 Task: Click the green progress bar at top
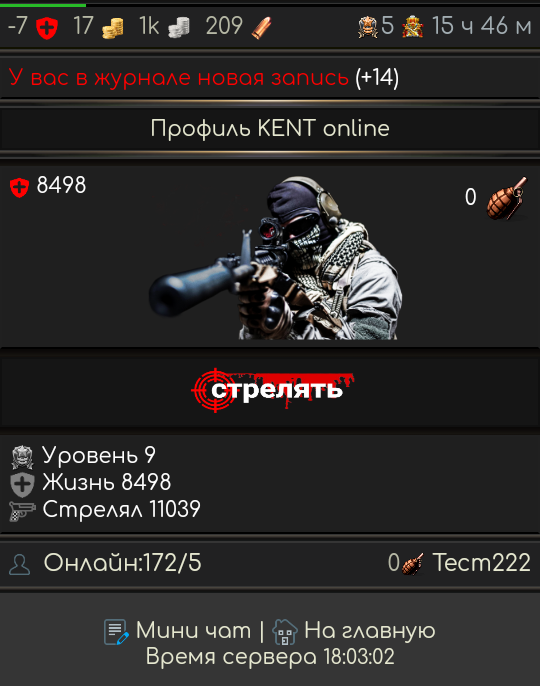(43, 5)
